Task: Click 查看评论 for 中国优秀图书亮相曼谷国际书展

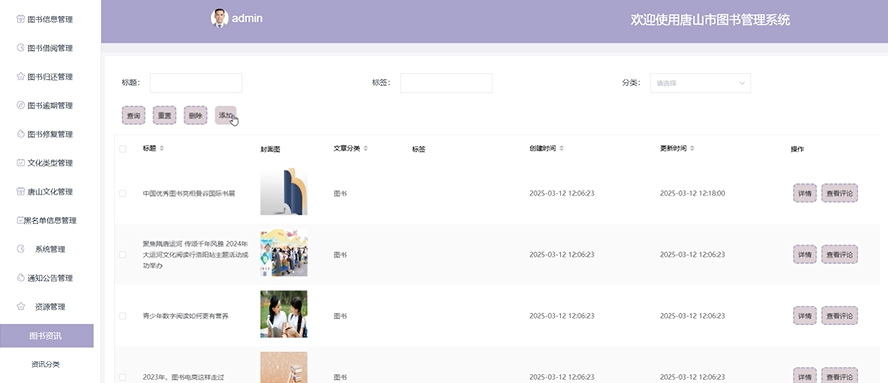Action: [x=839, y=193]
